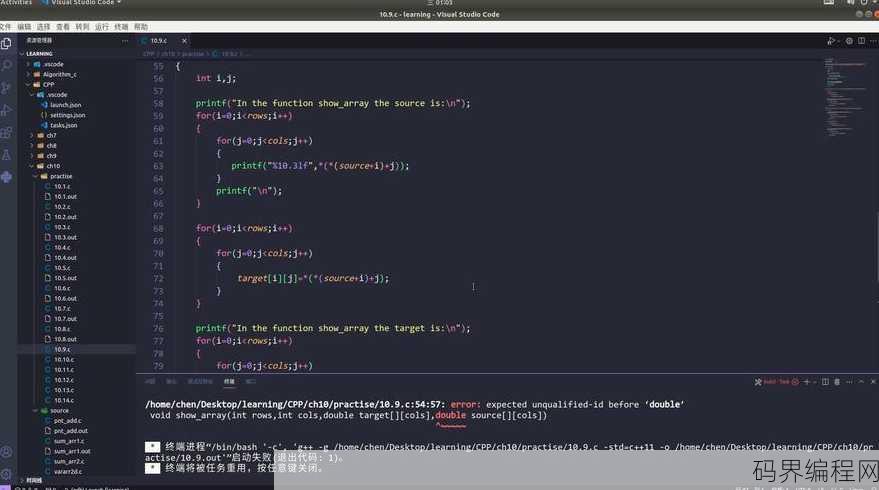
Task: Run the C file with play button
Action: [830, 41]
